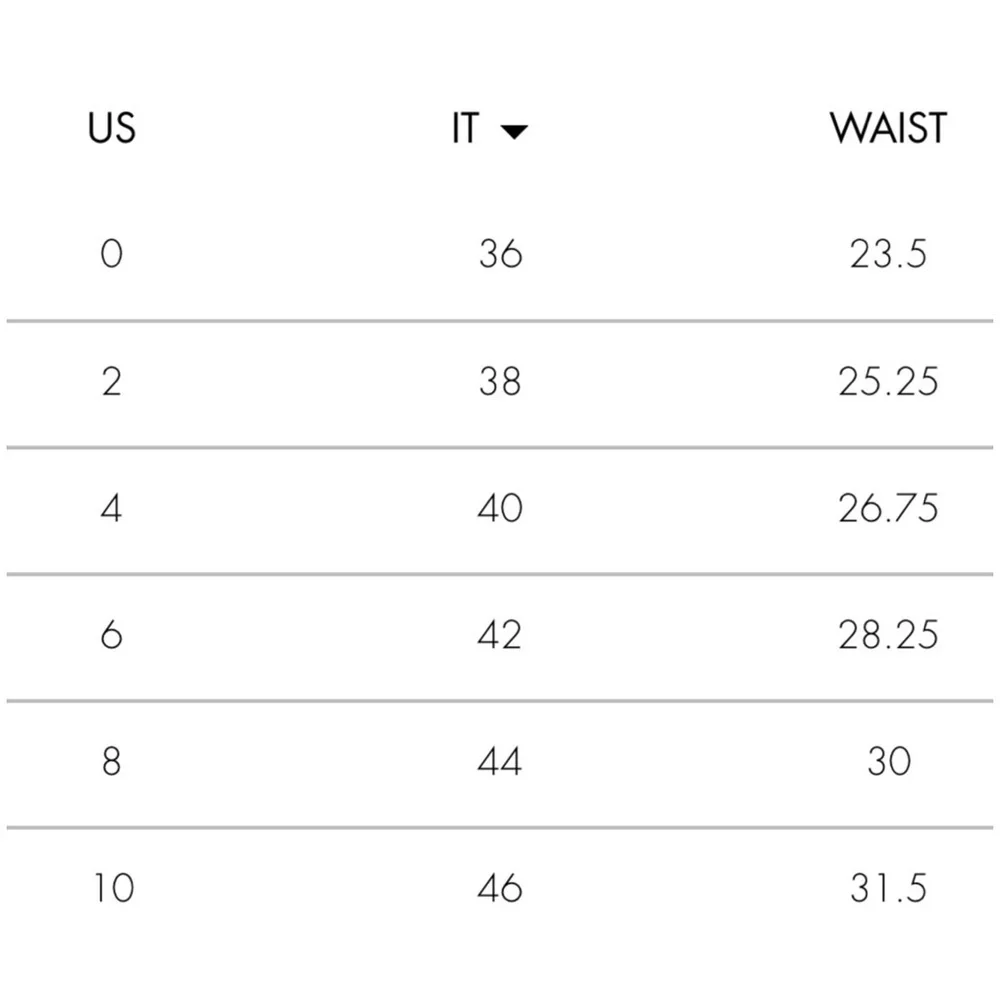
Task: Click the WAIST column header
Action: [888, 129]
